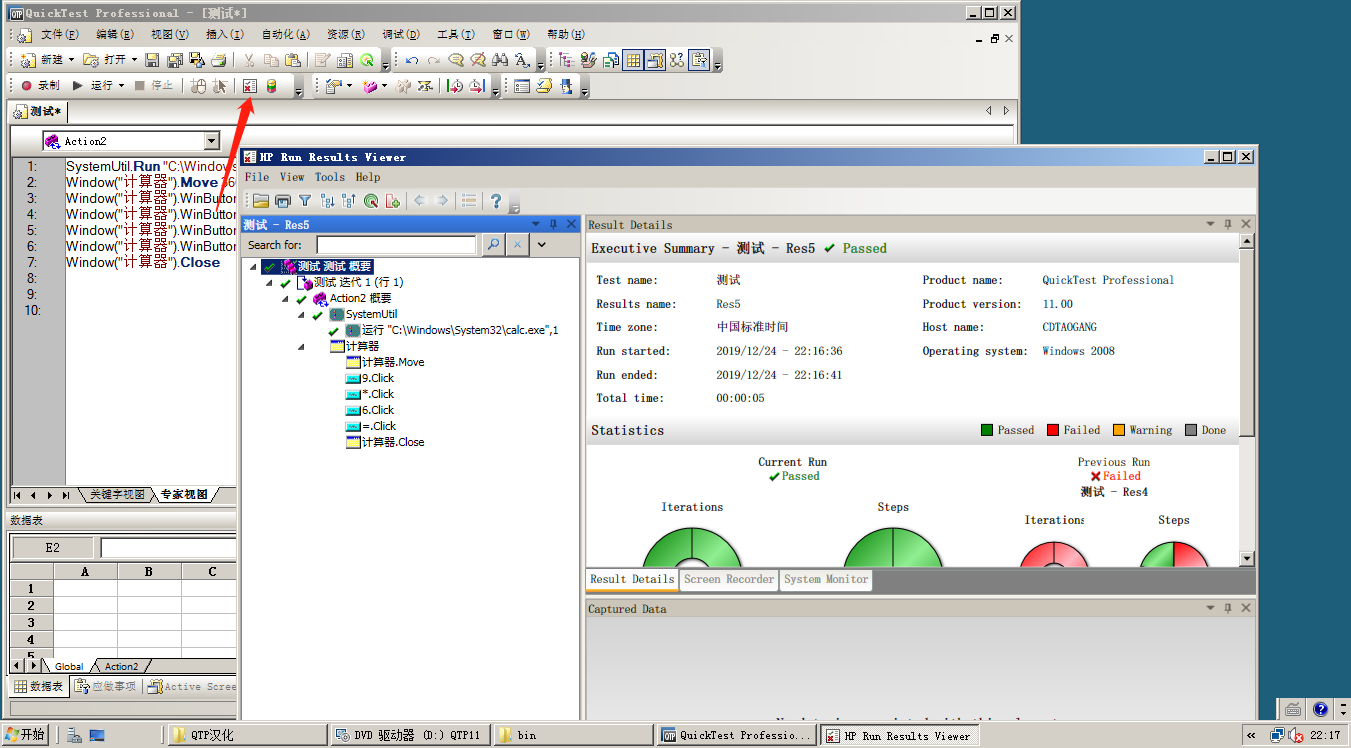This screenshot has height=748, width=1351.
Task: Open the View menu in Run Results Viewer
Action: [x=292, y=177]
